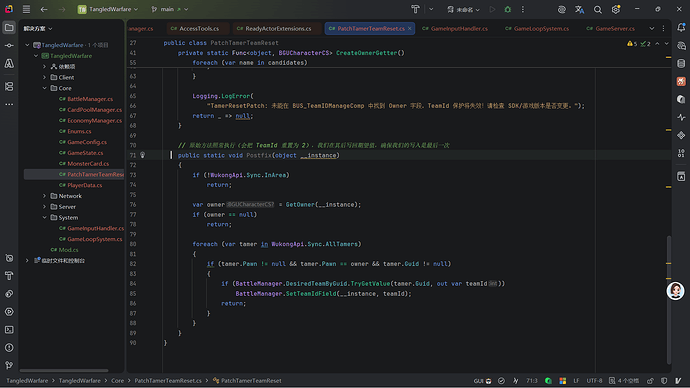Image resolution: width=690 pixels, height=388 pixels.
Task: Click the editor vertical scrollbar thumb
Action: click(669, 299)
